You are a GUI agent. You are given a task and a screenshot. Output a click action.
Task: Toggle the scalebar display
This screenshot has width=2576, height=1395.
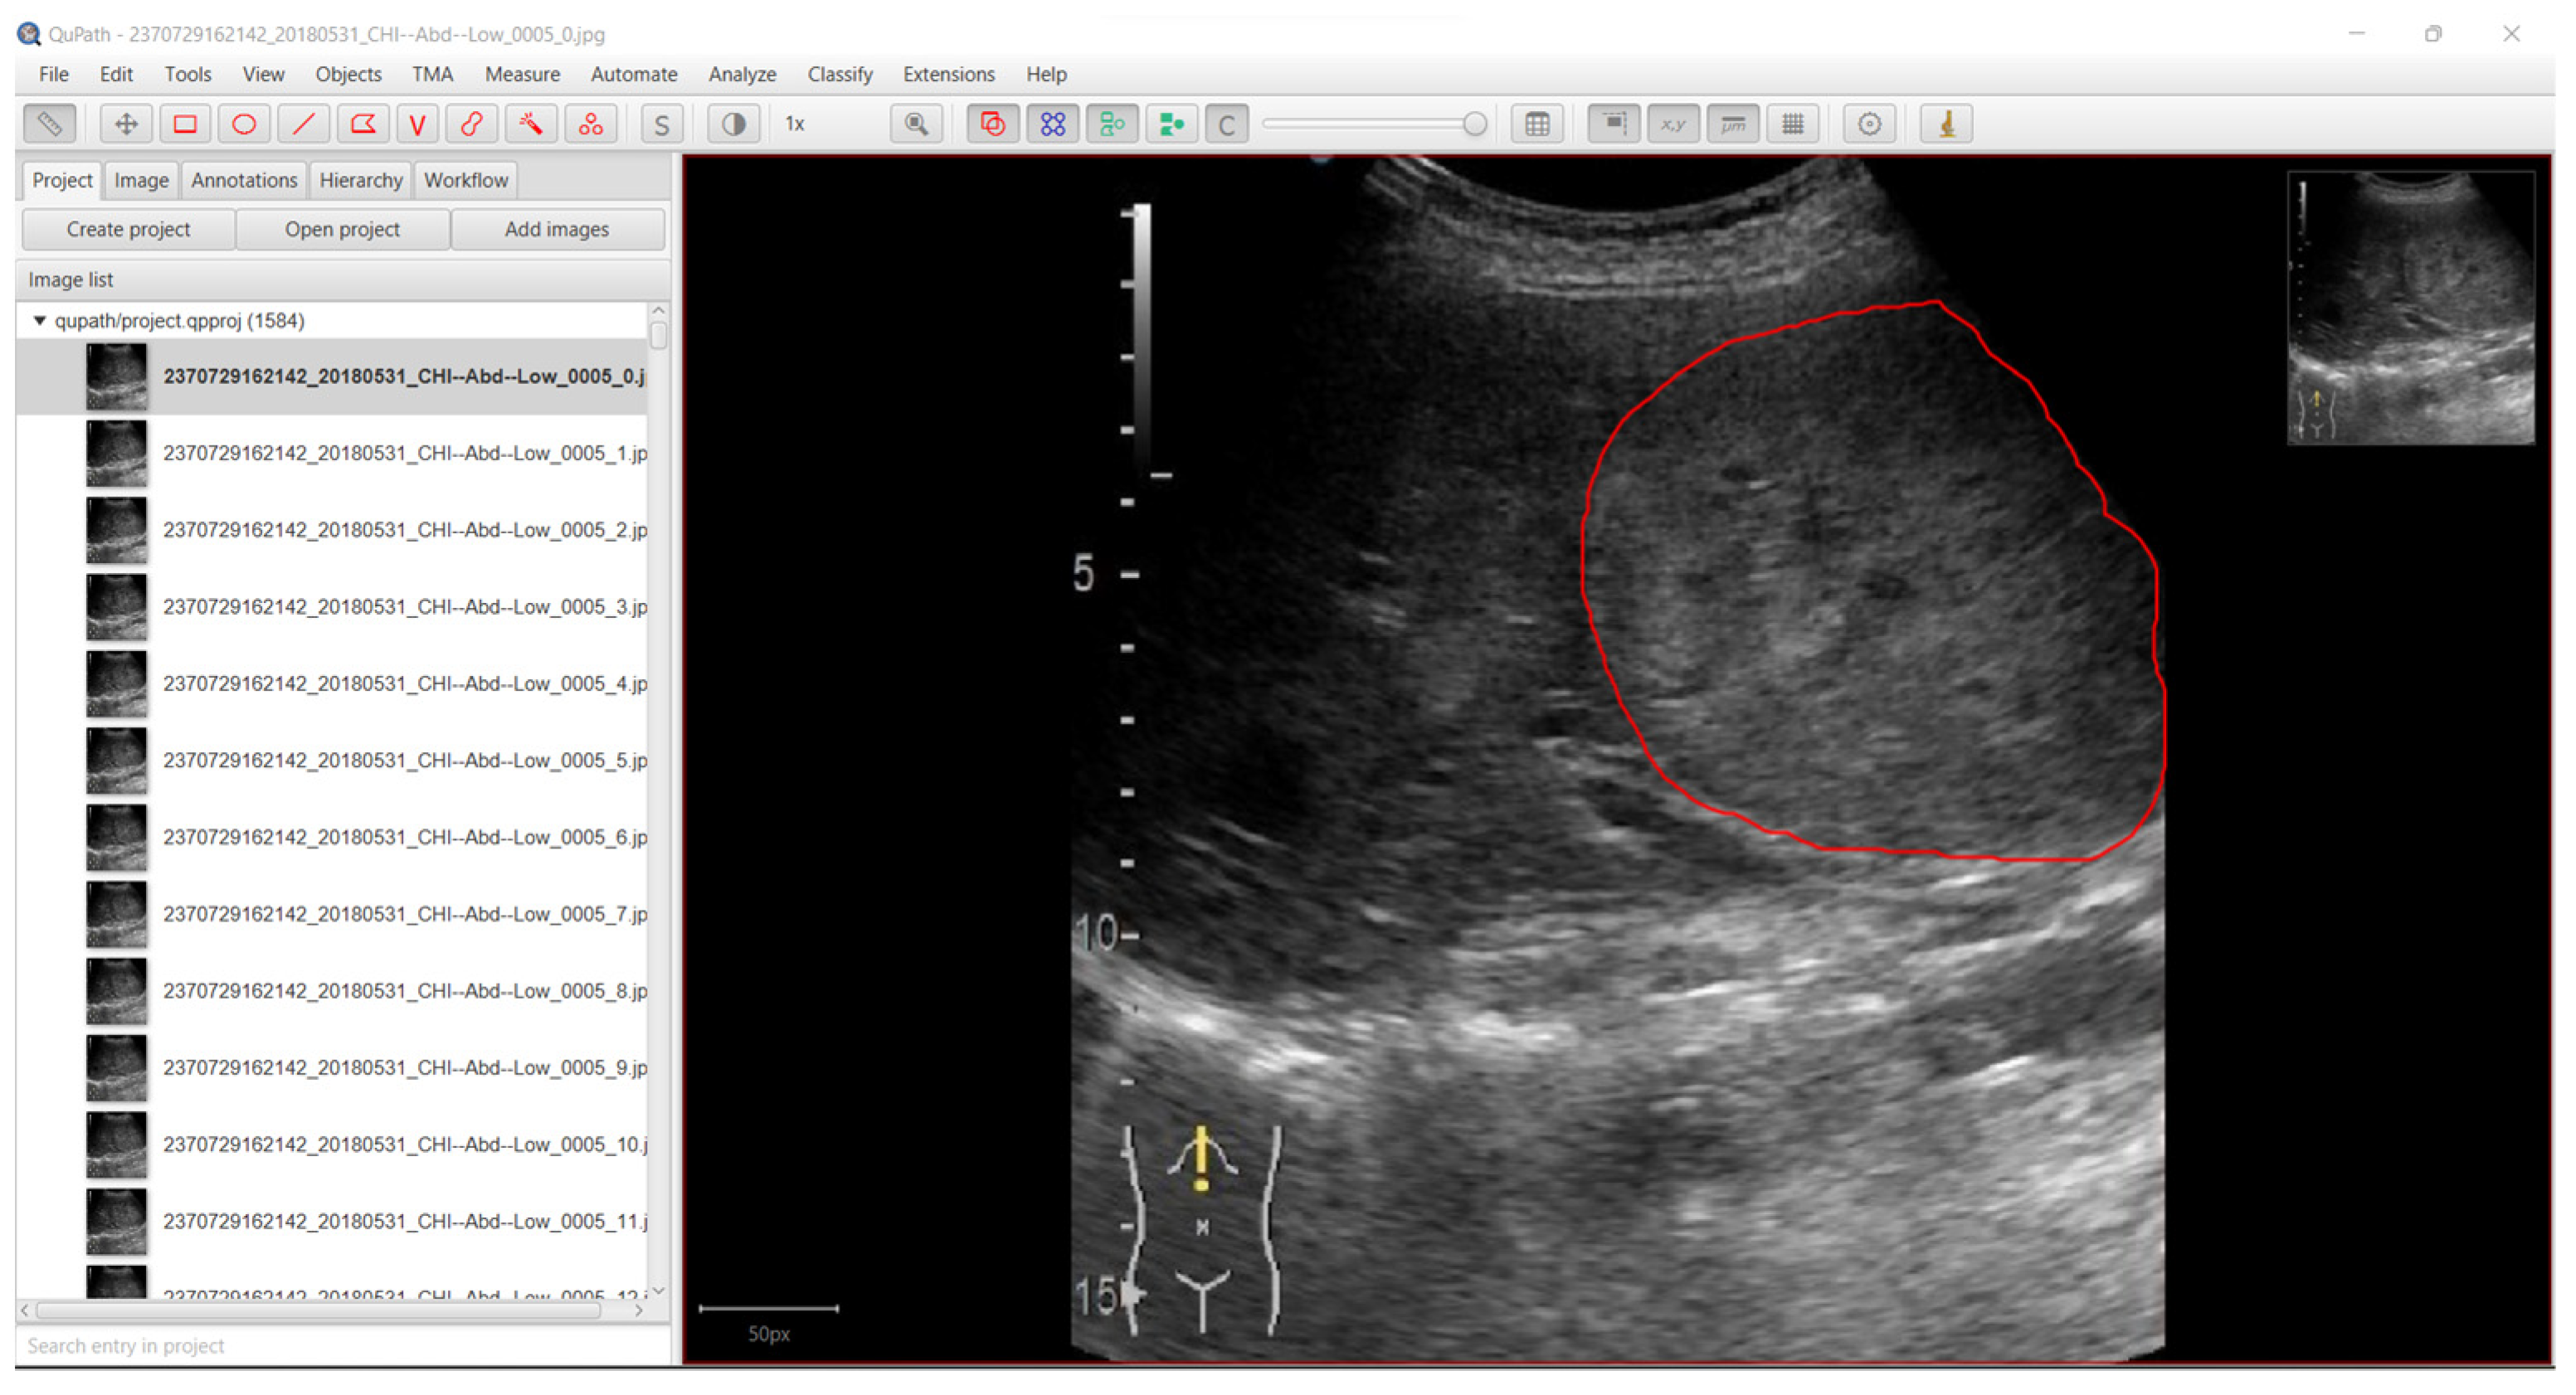pyautogui.click(x=1733, y=124)
